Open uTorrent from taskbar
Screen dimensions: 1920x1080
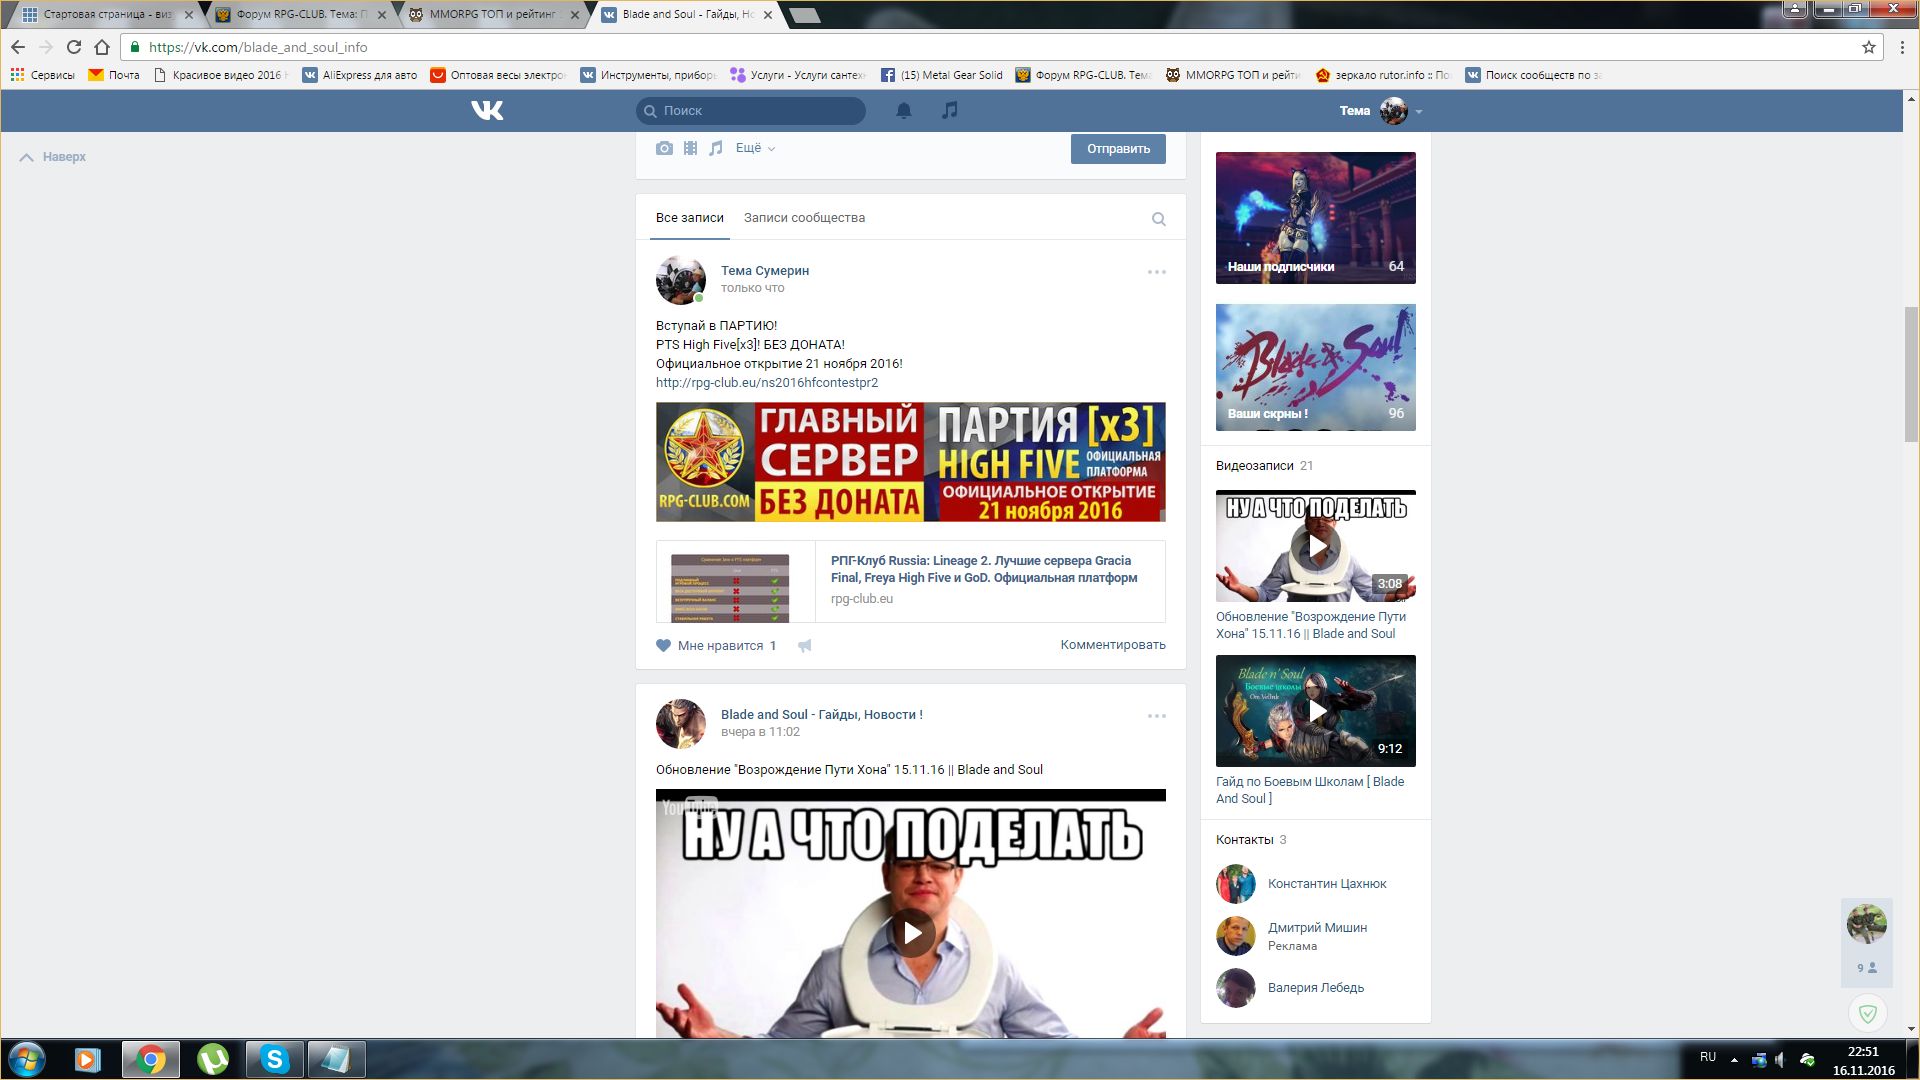point(213,1059)
